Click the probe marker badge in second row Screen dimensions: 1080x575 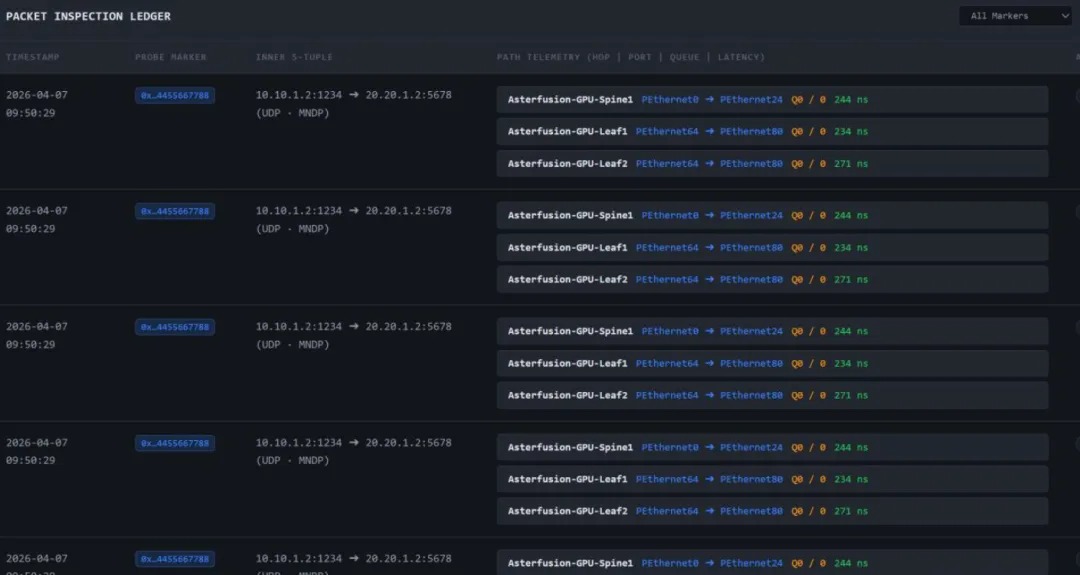[175, 212]
